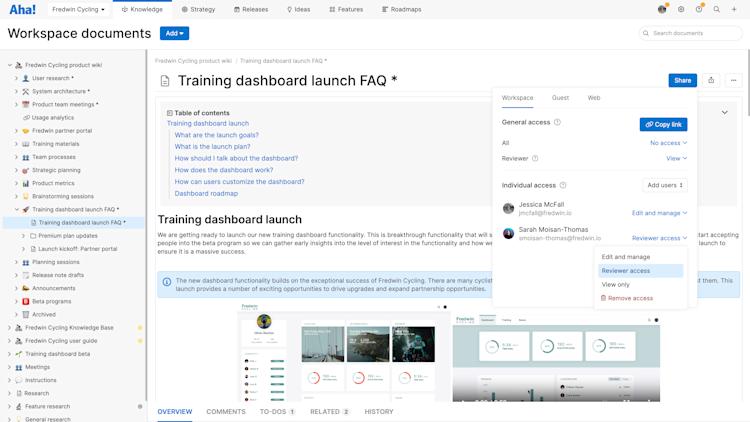Image resolution: width=750 pixels, height=422 pixels.
Task: Click the Copy link button
Action: pyautogui.click(x=663, y=124)
